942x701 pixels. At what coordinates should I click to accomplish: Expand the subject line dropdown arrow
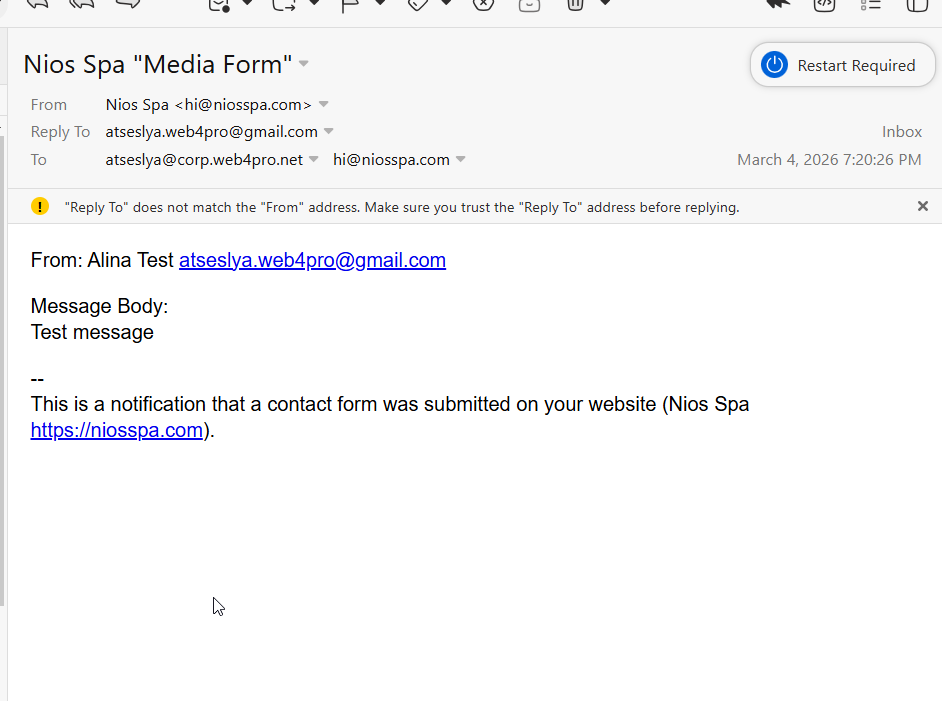pos(304,65)
